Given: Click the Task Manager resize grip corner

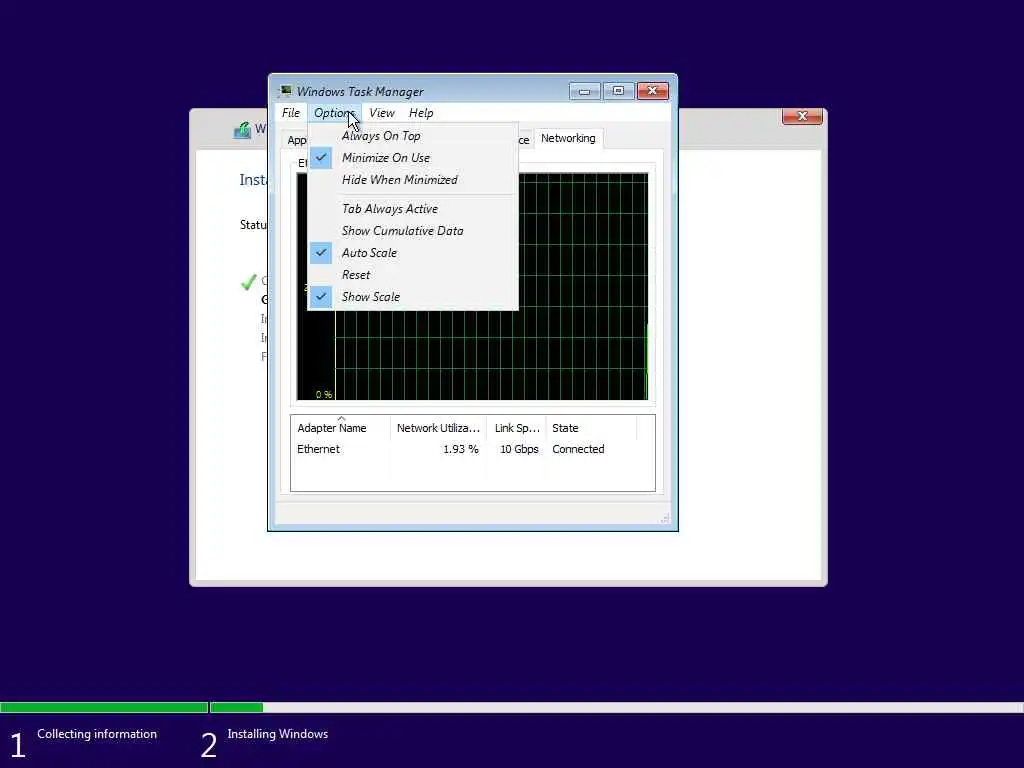Looking at the screenshot, I should [x=665, y=518].
